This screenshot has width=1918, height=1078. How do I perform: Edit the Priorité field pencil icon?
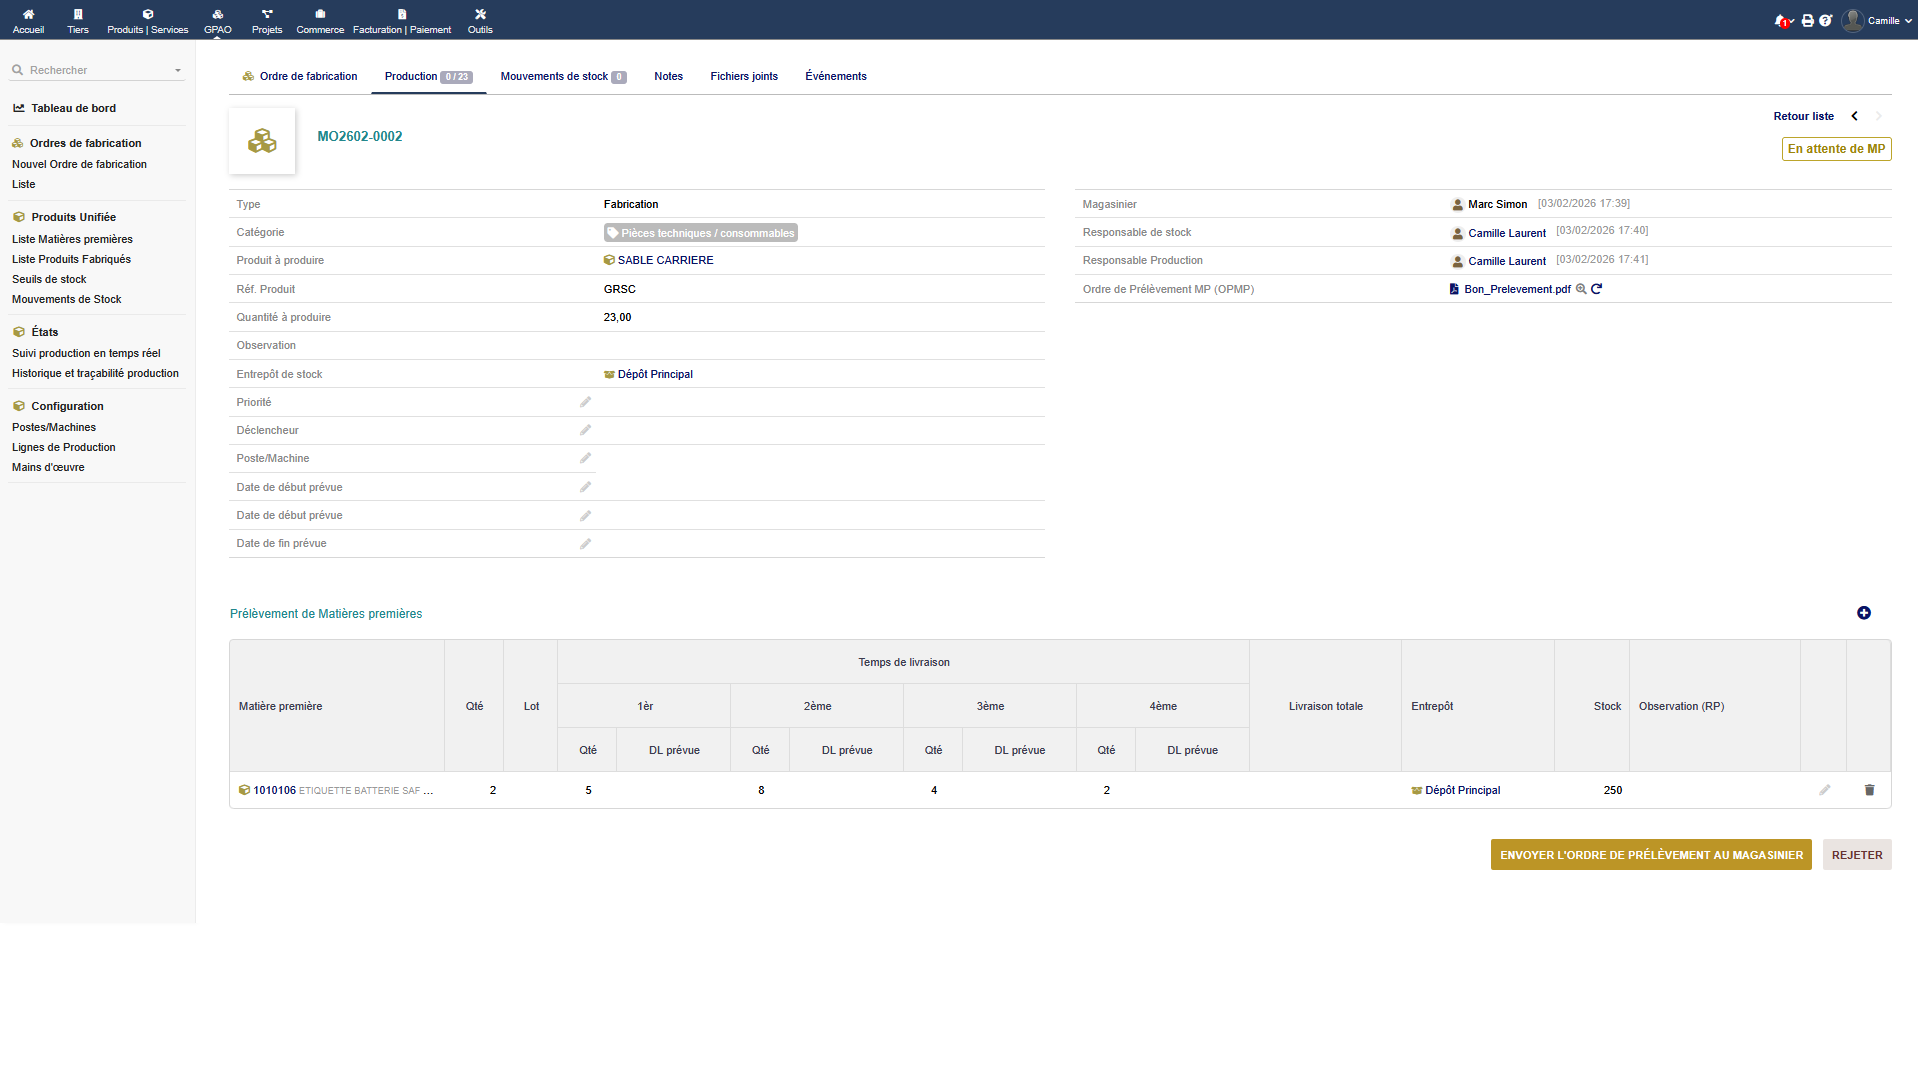coord(585,402)
